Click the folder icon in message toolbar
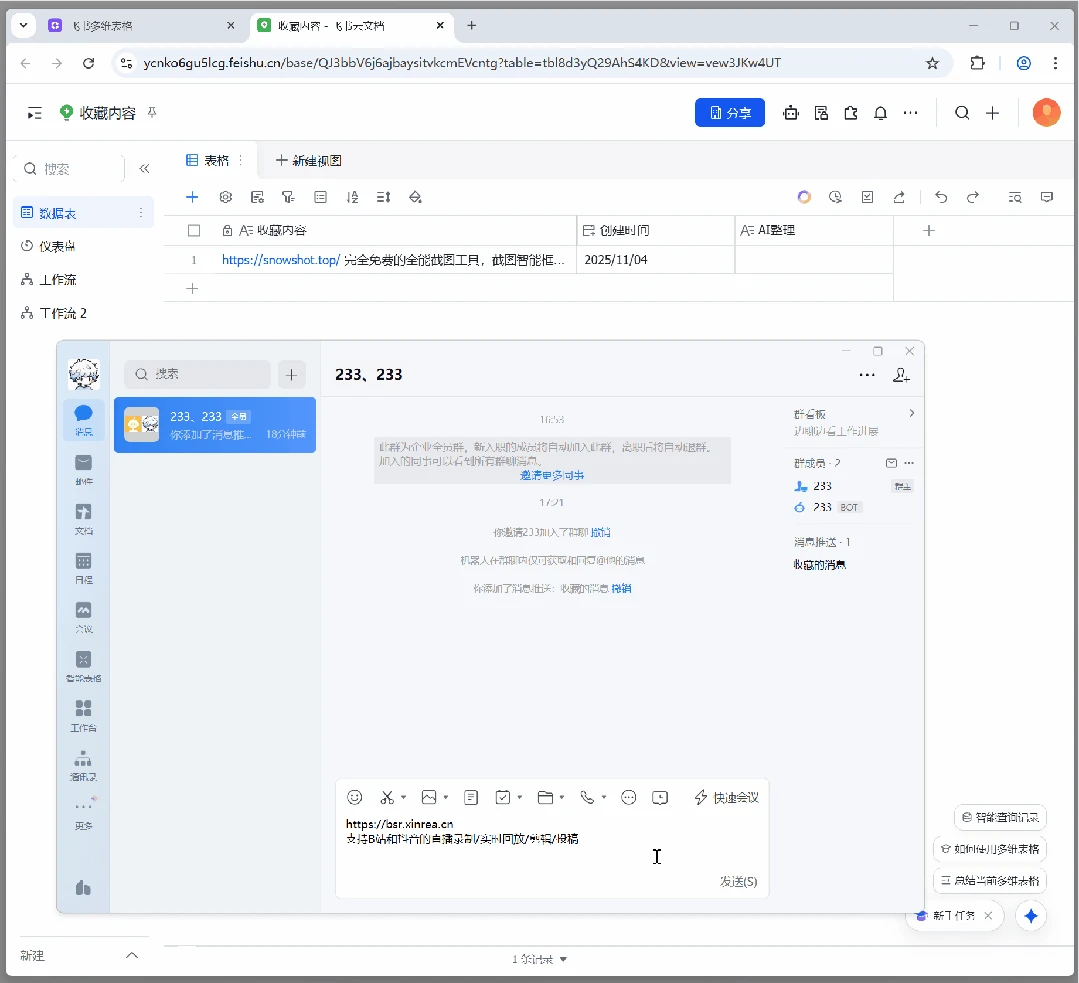 point(545,797)
